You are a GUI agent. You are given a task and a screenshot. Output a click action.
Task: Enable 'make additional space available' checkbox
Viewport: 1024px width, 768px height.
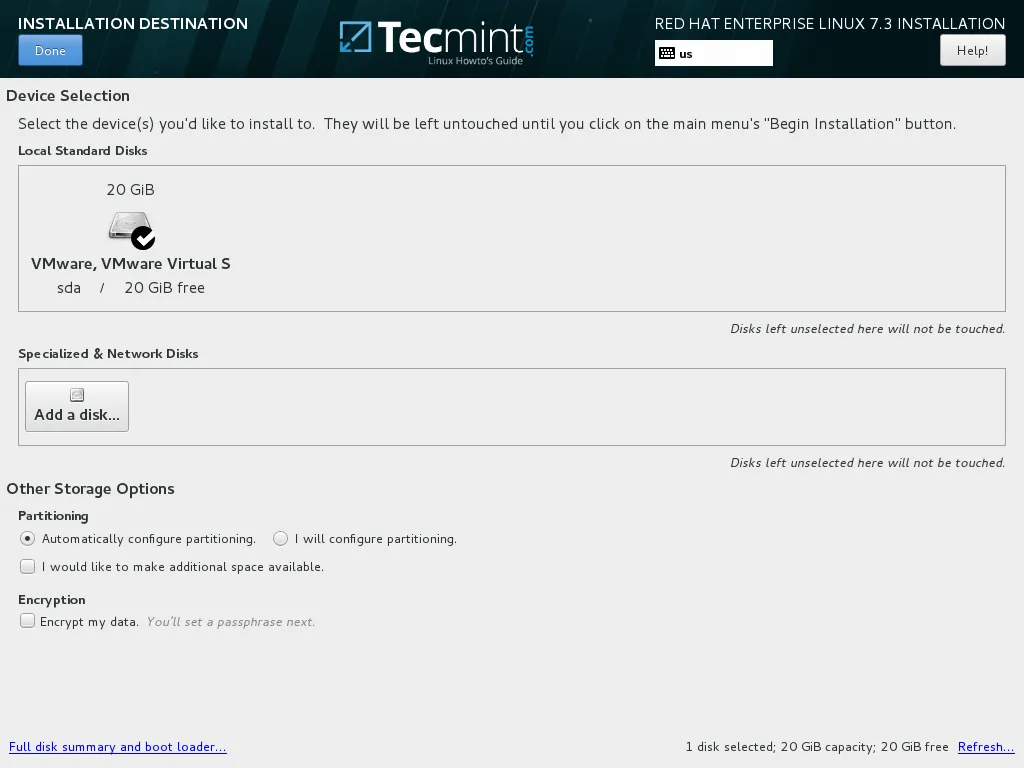[x=28, y=566]
